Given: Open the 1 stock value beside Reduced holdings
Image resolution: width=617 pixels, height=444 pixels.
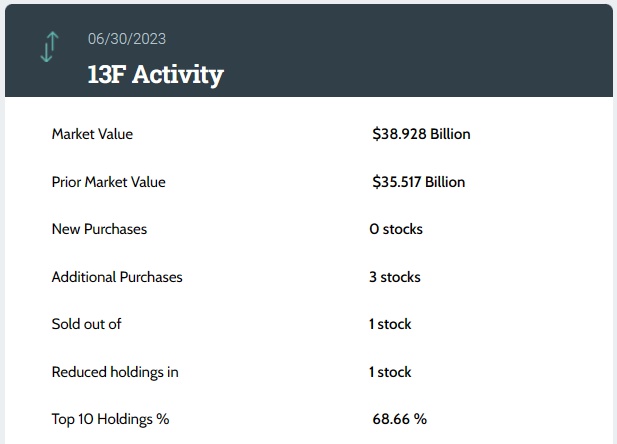Looking at the screenshot, I should [390, 372].
